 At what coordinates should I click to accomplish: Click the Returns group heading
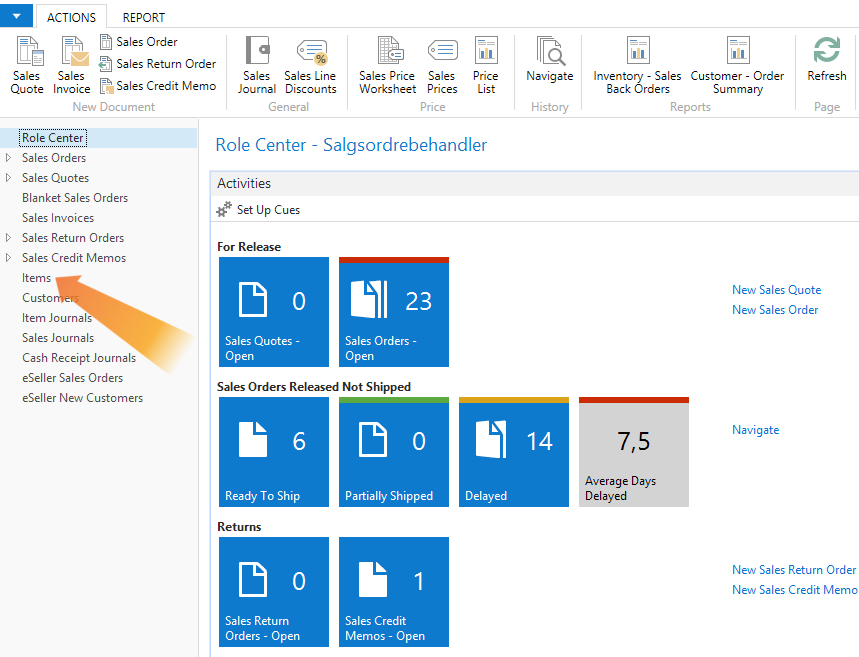tap(239, 527)
